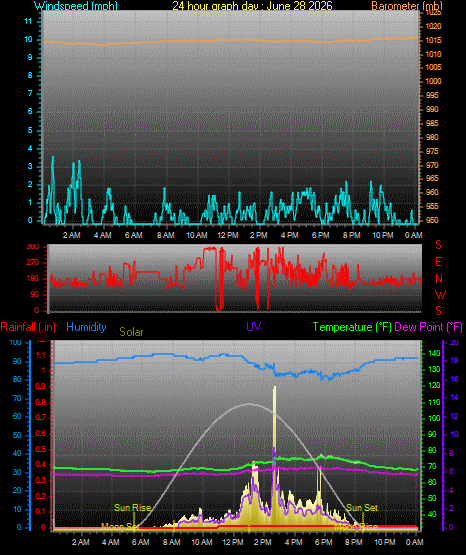This screenshot has width=466, height=555.
Task: Click the 1015 barometer scale value
Action: click(x=433, y=40)
